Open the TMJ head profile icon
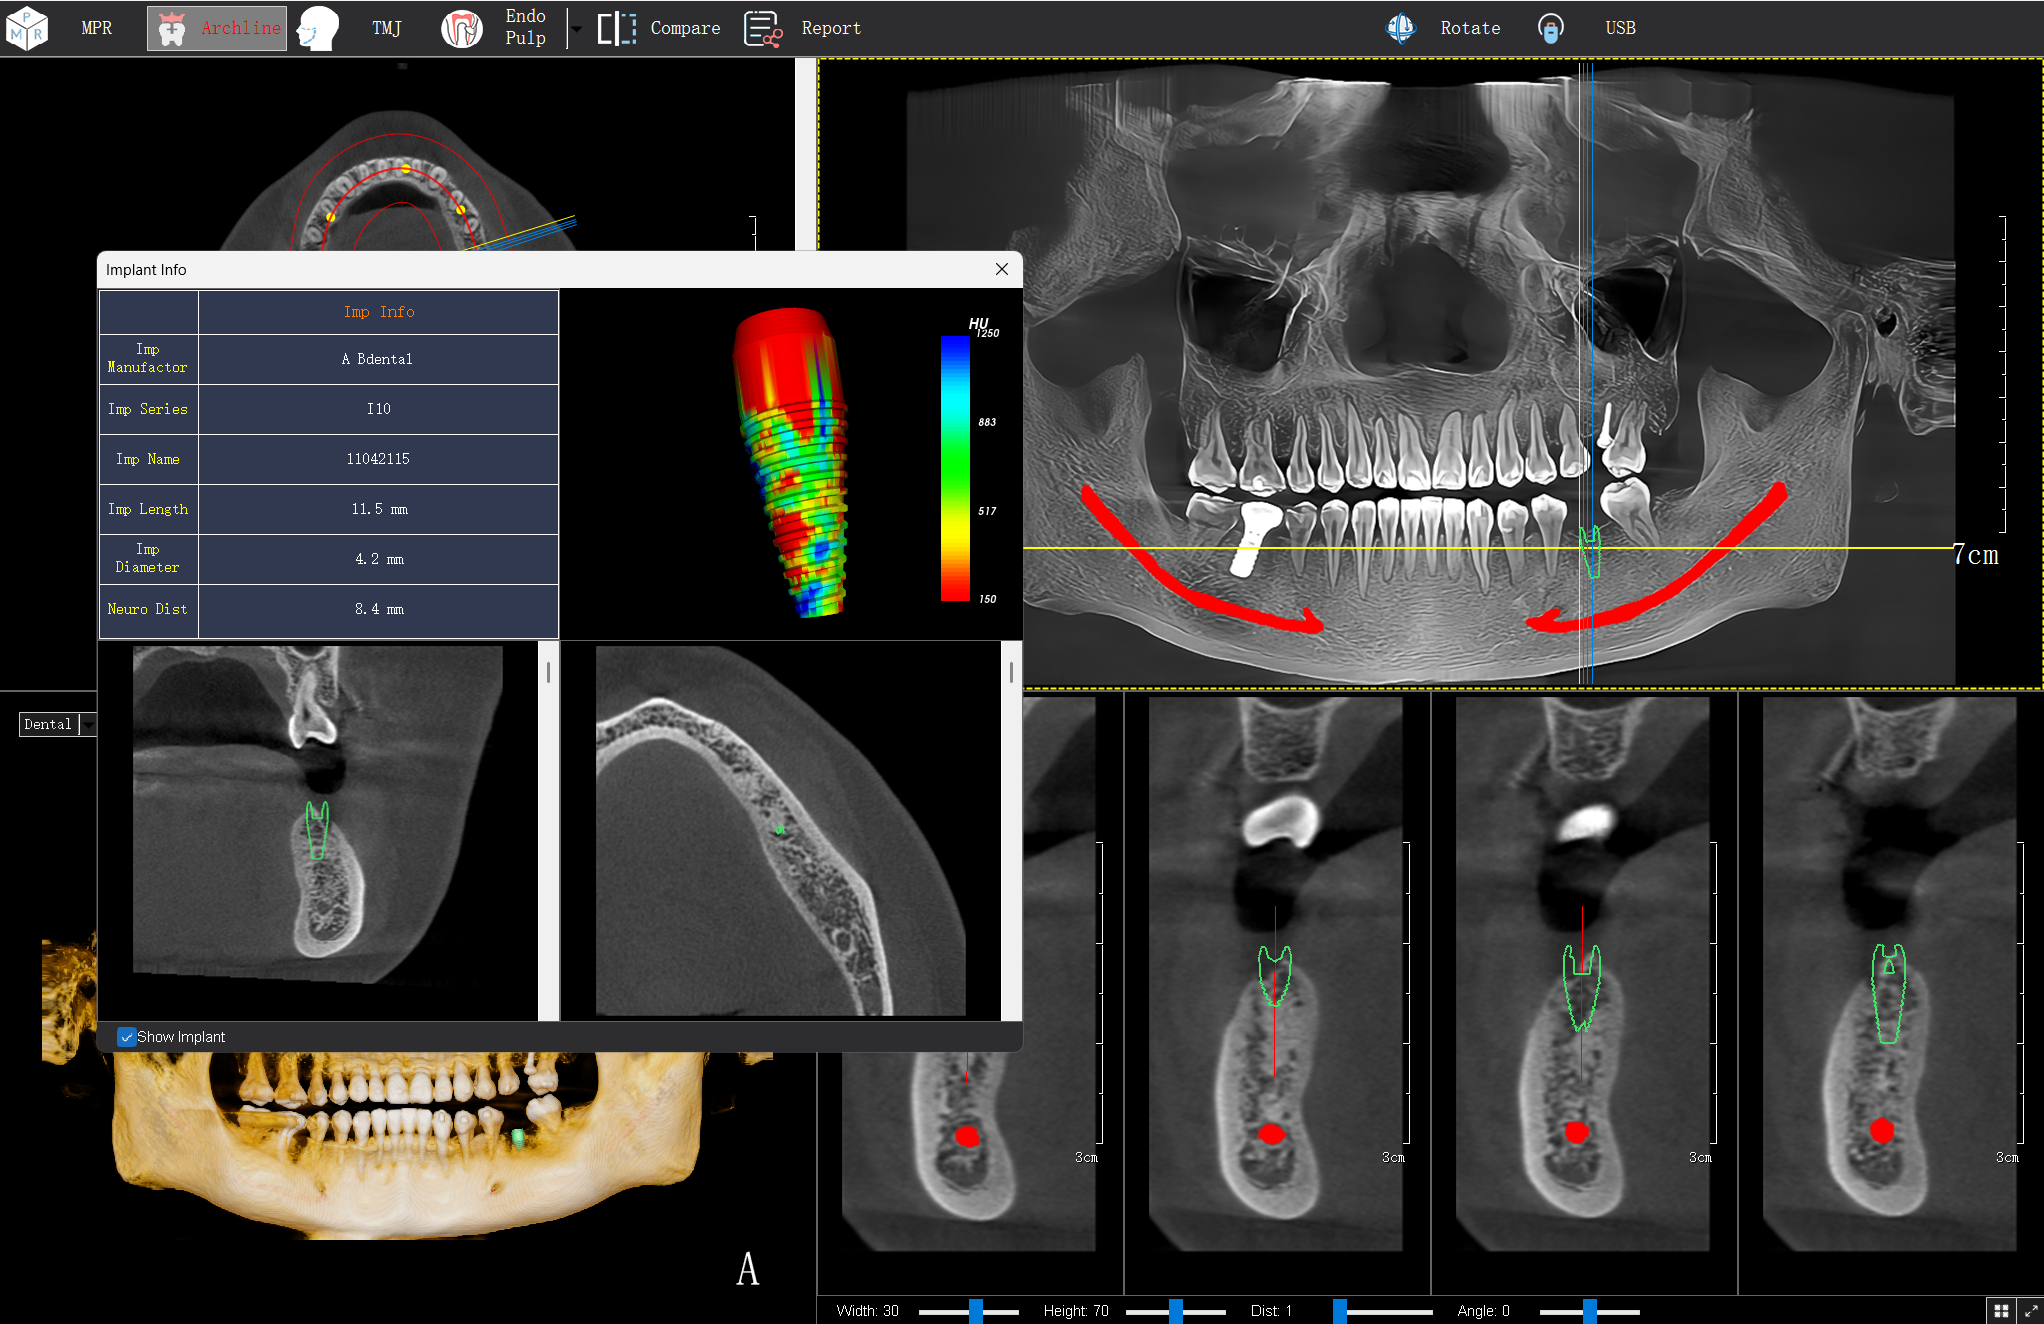The width and height of the screenshot is (2044, 1324). coord(318,28)
